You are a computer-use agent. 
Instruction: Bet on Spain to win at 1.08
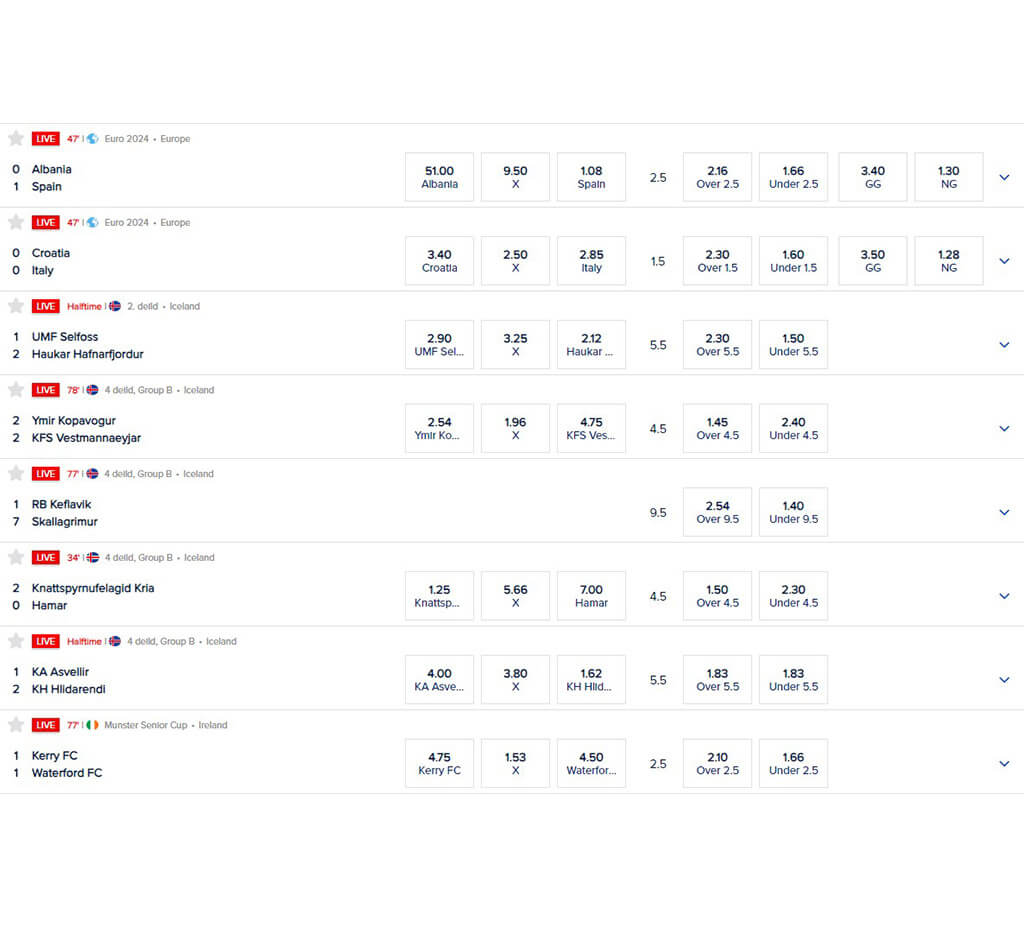click(x=591, y=177)
